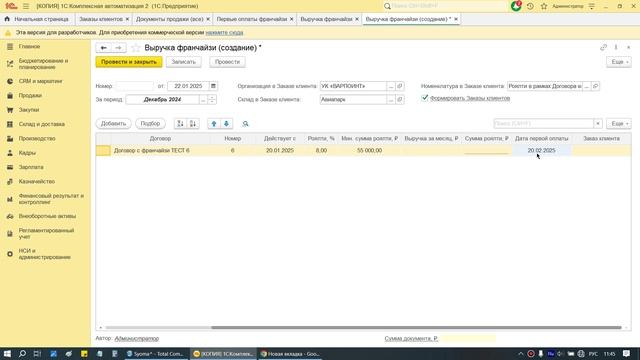The height and width of the screenshot is (360, 640).
Task: Click the Подбор button
Action: (150, 124)
